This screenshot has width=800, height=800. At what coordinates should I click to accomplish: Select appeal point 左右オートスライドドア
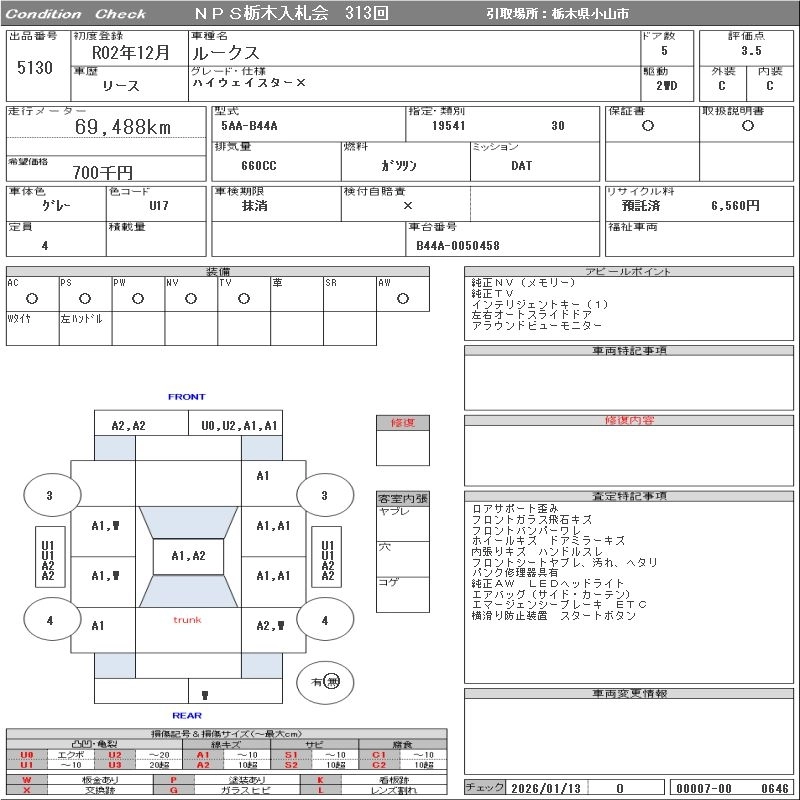coord(532,314)
